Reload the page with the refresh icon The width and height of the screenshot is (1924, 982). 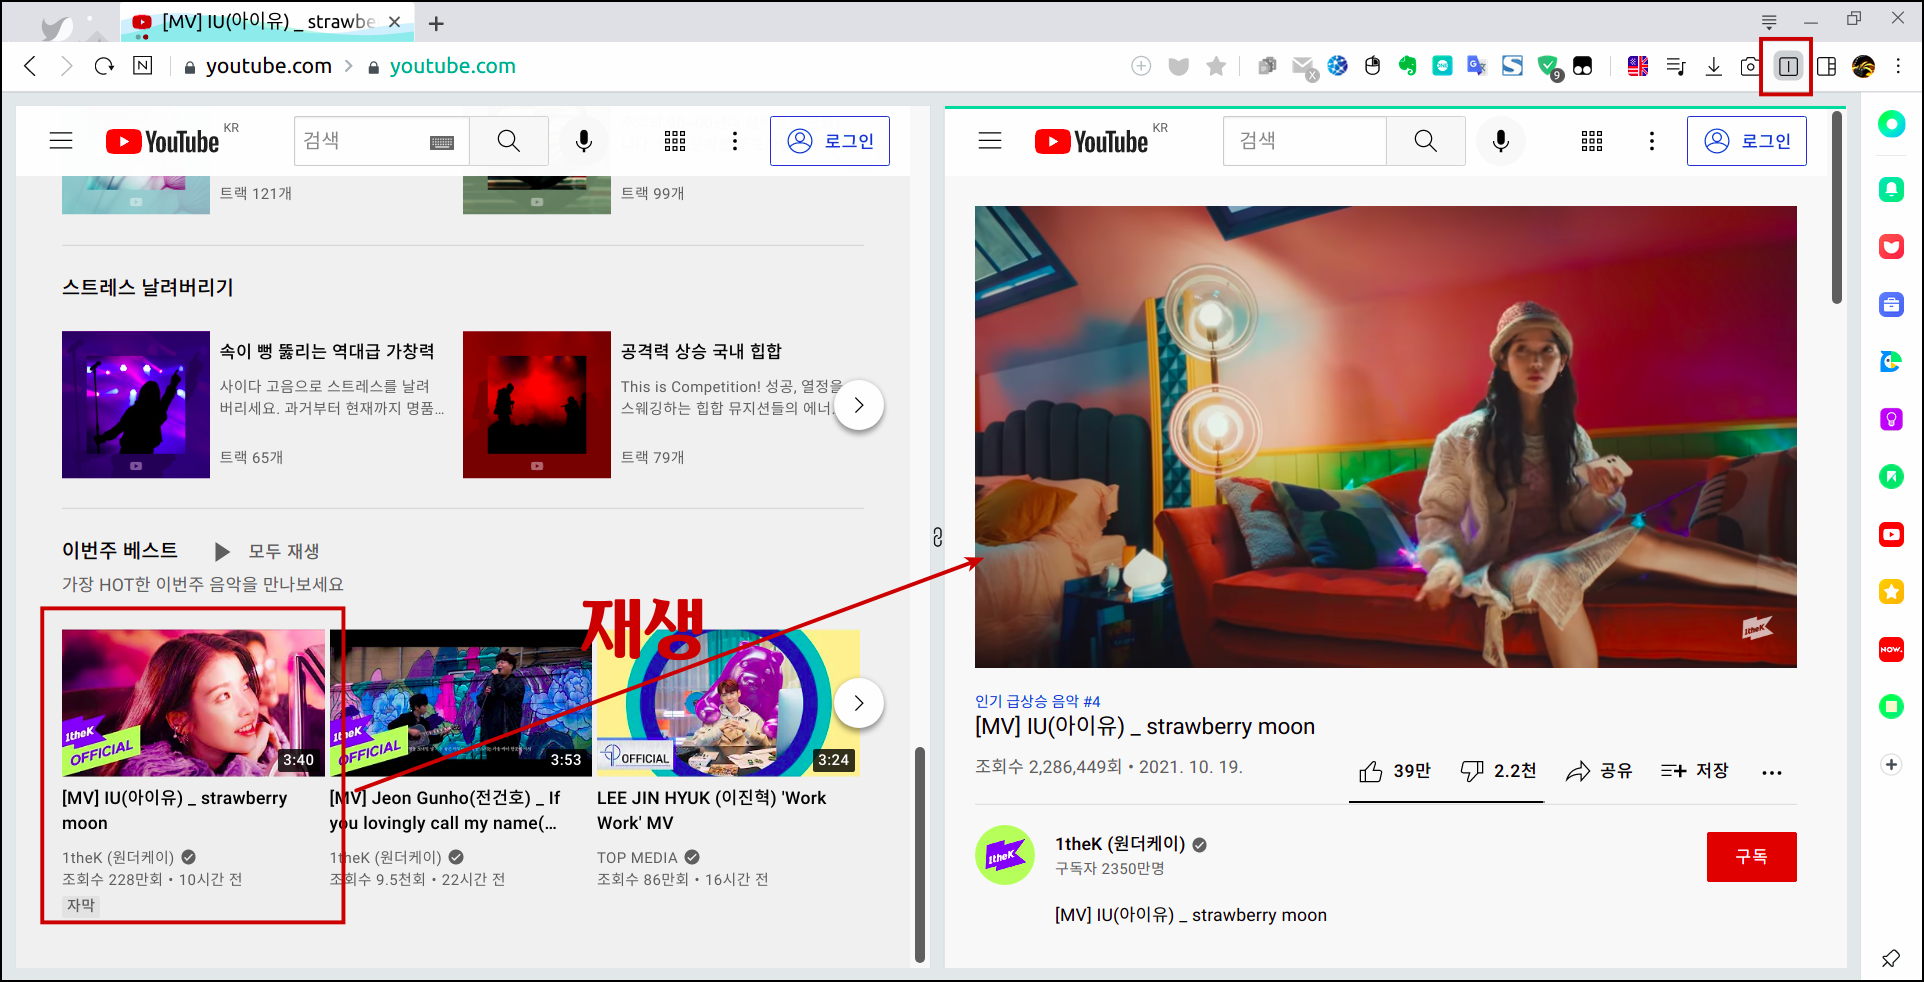tap(104, 66)
